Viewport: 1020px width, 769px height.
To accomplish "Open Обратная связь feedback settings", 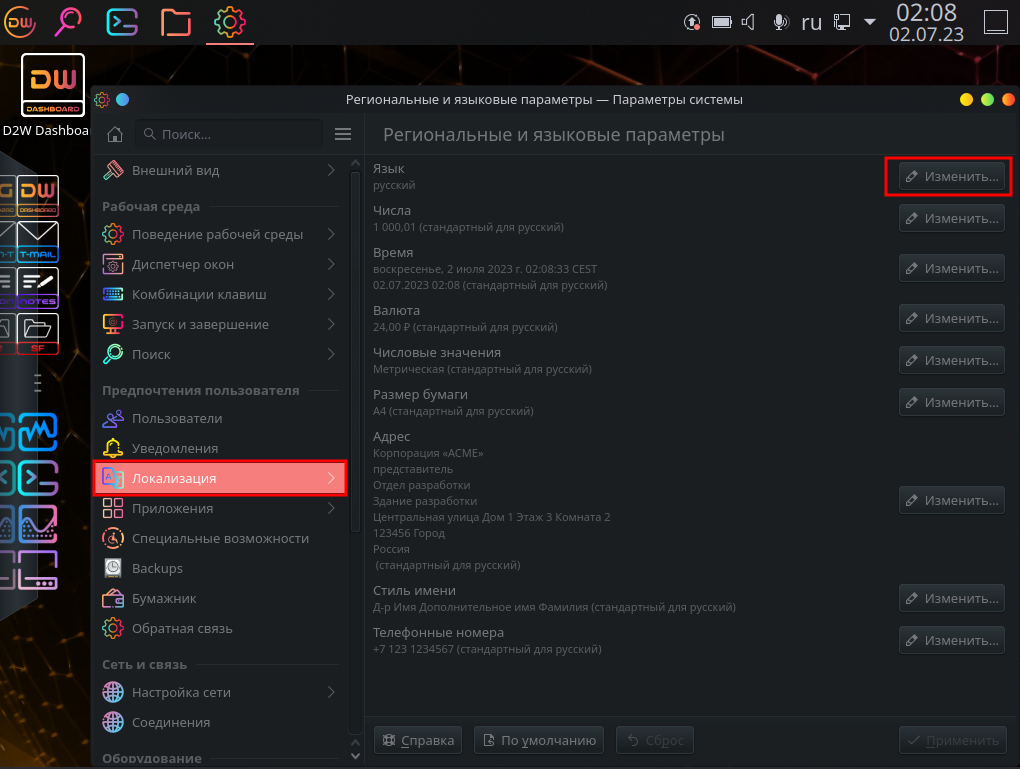I will pyautogui.click(x=182, y=628).
